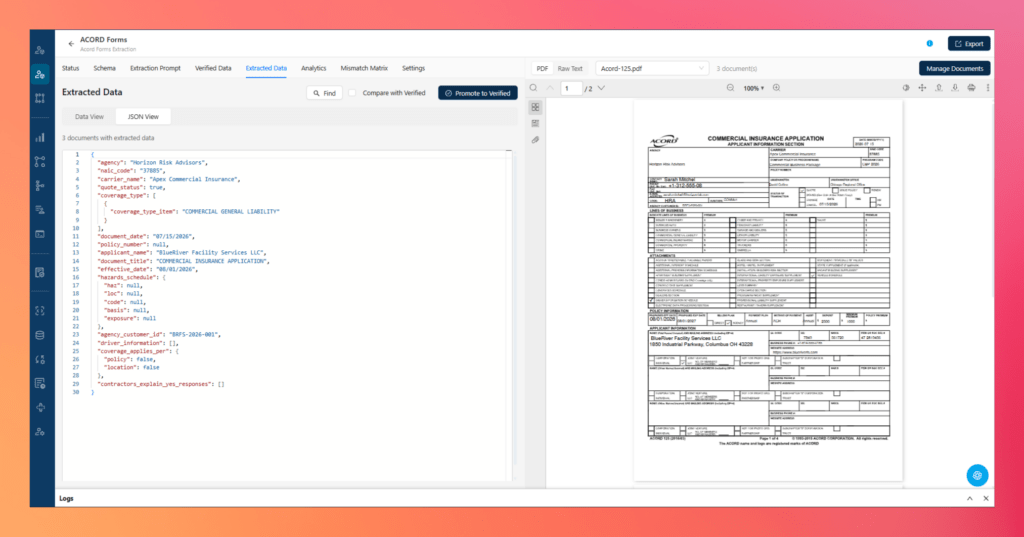Click the "applicant_name" BlueRiver Facility Services line

coord(182,253)
